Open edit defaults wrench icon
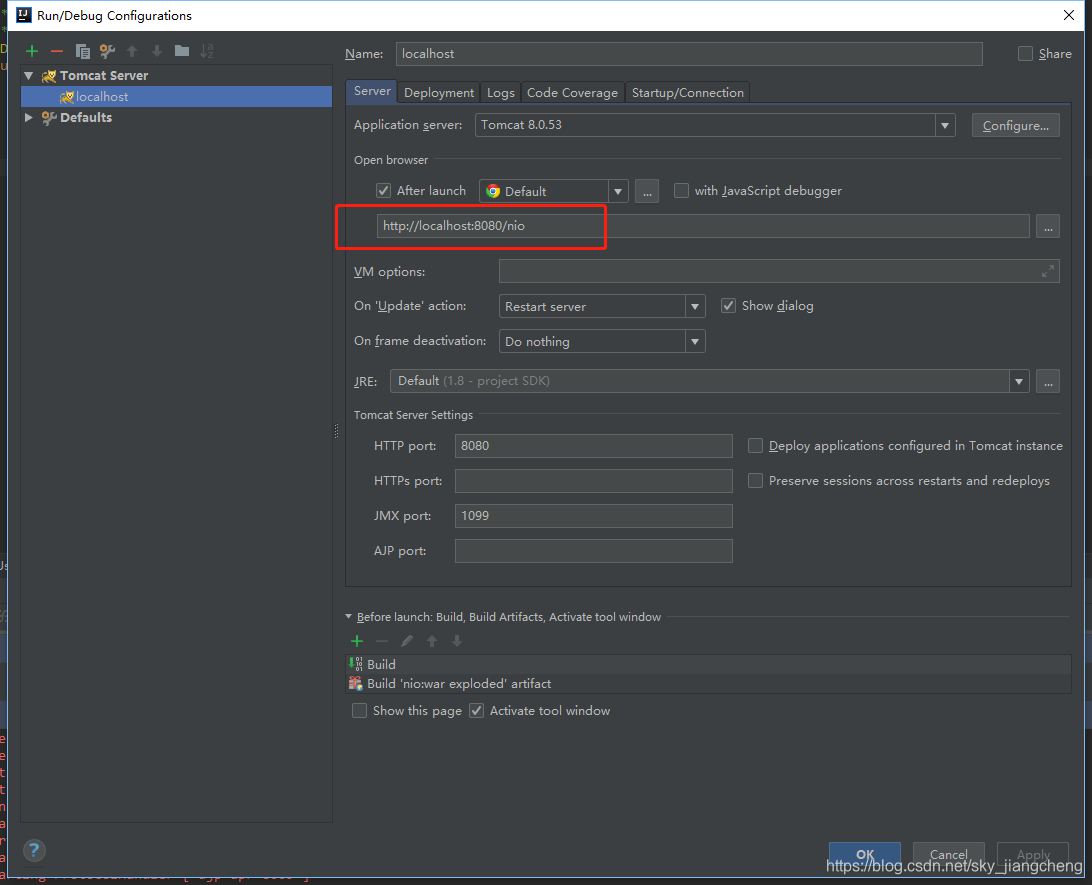 107,51
